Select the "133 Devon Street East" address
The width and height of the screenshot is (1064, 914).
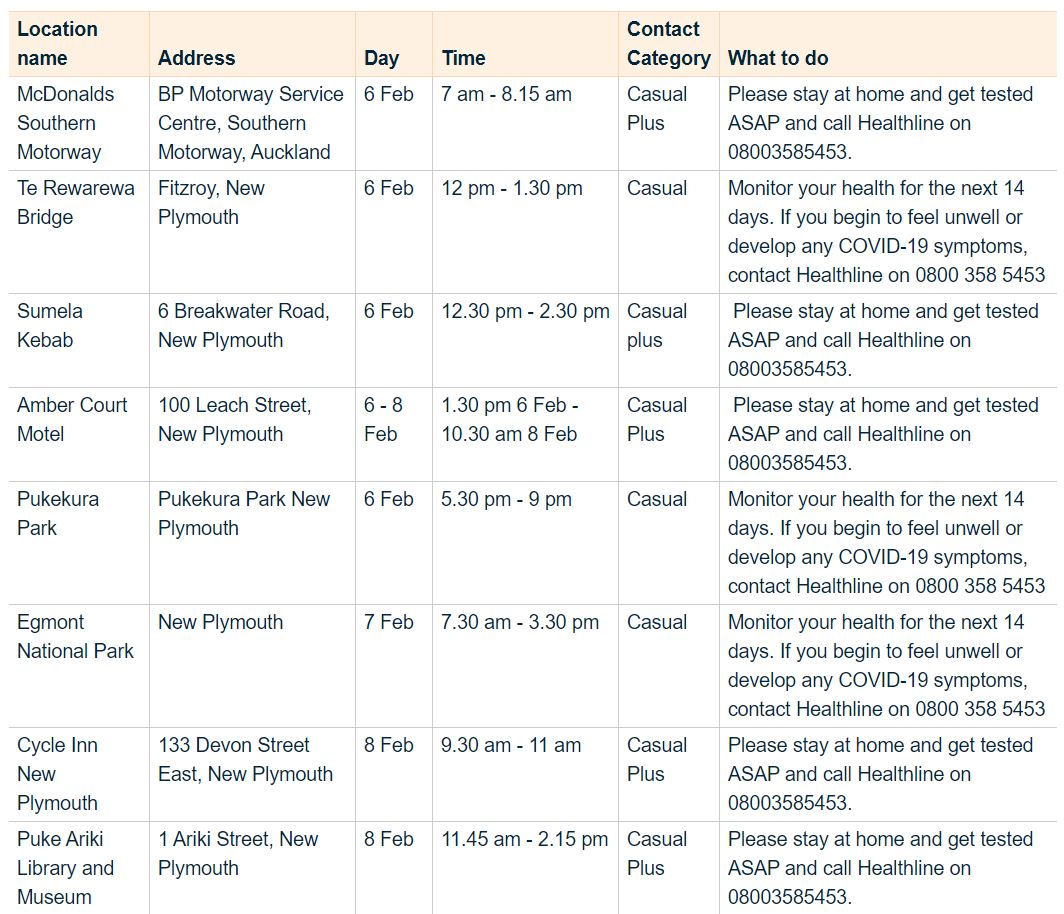click(245, 759)
